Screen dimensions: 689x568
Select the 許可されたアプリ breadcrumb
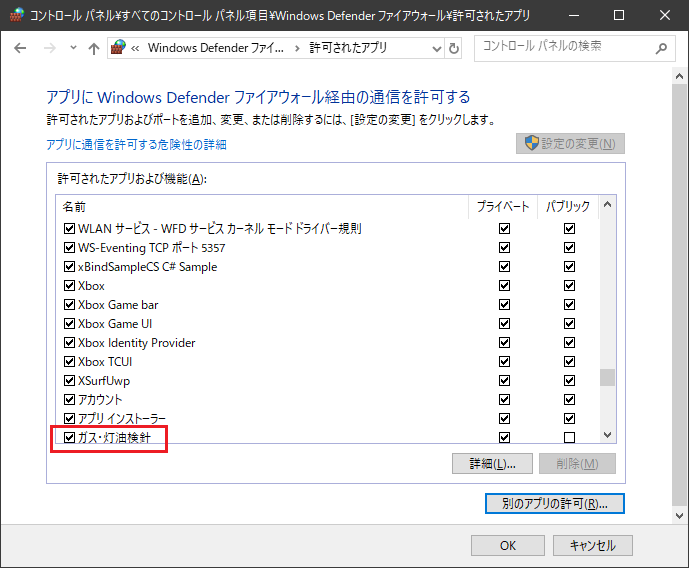(x=348, y=48)
